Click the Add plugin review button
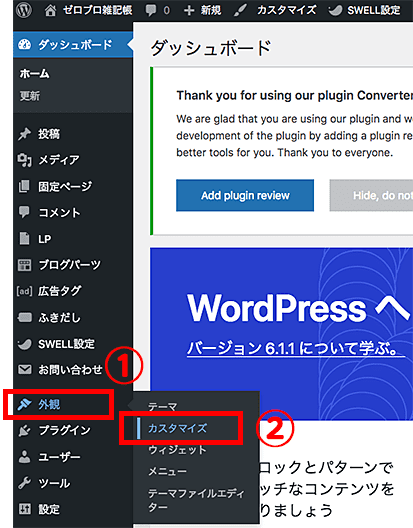 (x=245, y=195)
